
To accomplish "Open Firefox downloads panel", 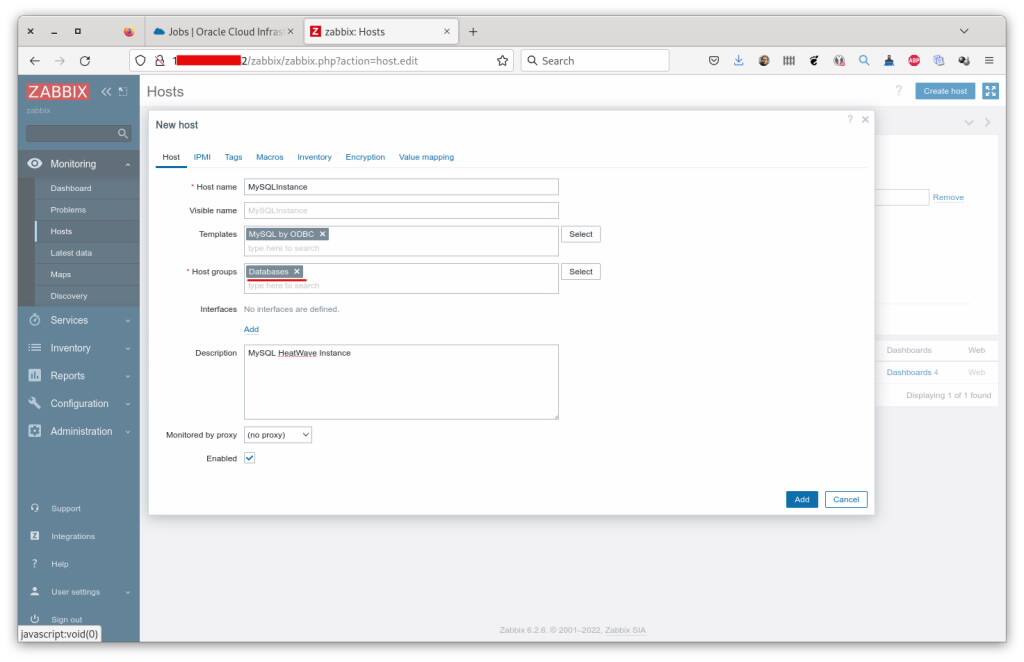I will point(739,61).
